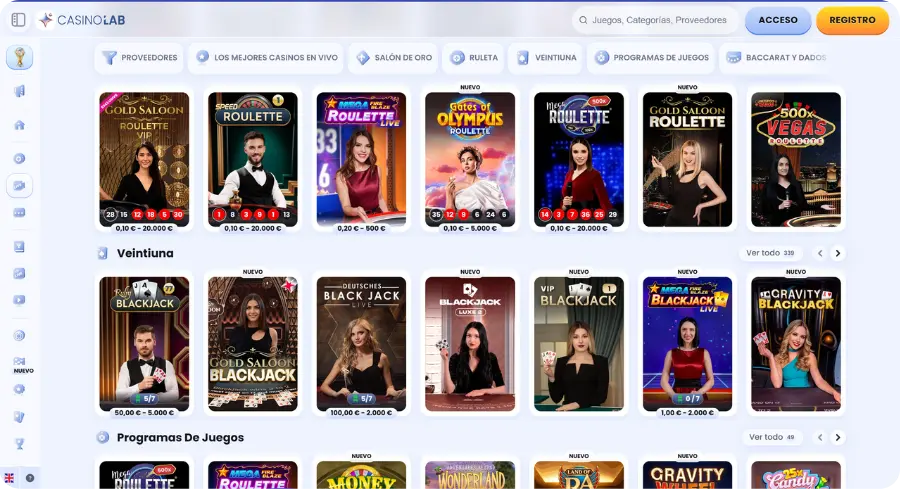Image resolution: width=900 pixels, height=489 pixels.
Task: Open Gravity Blackjack game card
Action: coord(796,344)
